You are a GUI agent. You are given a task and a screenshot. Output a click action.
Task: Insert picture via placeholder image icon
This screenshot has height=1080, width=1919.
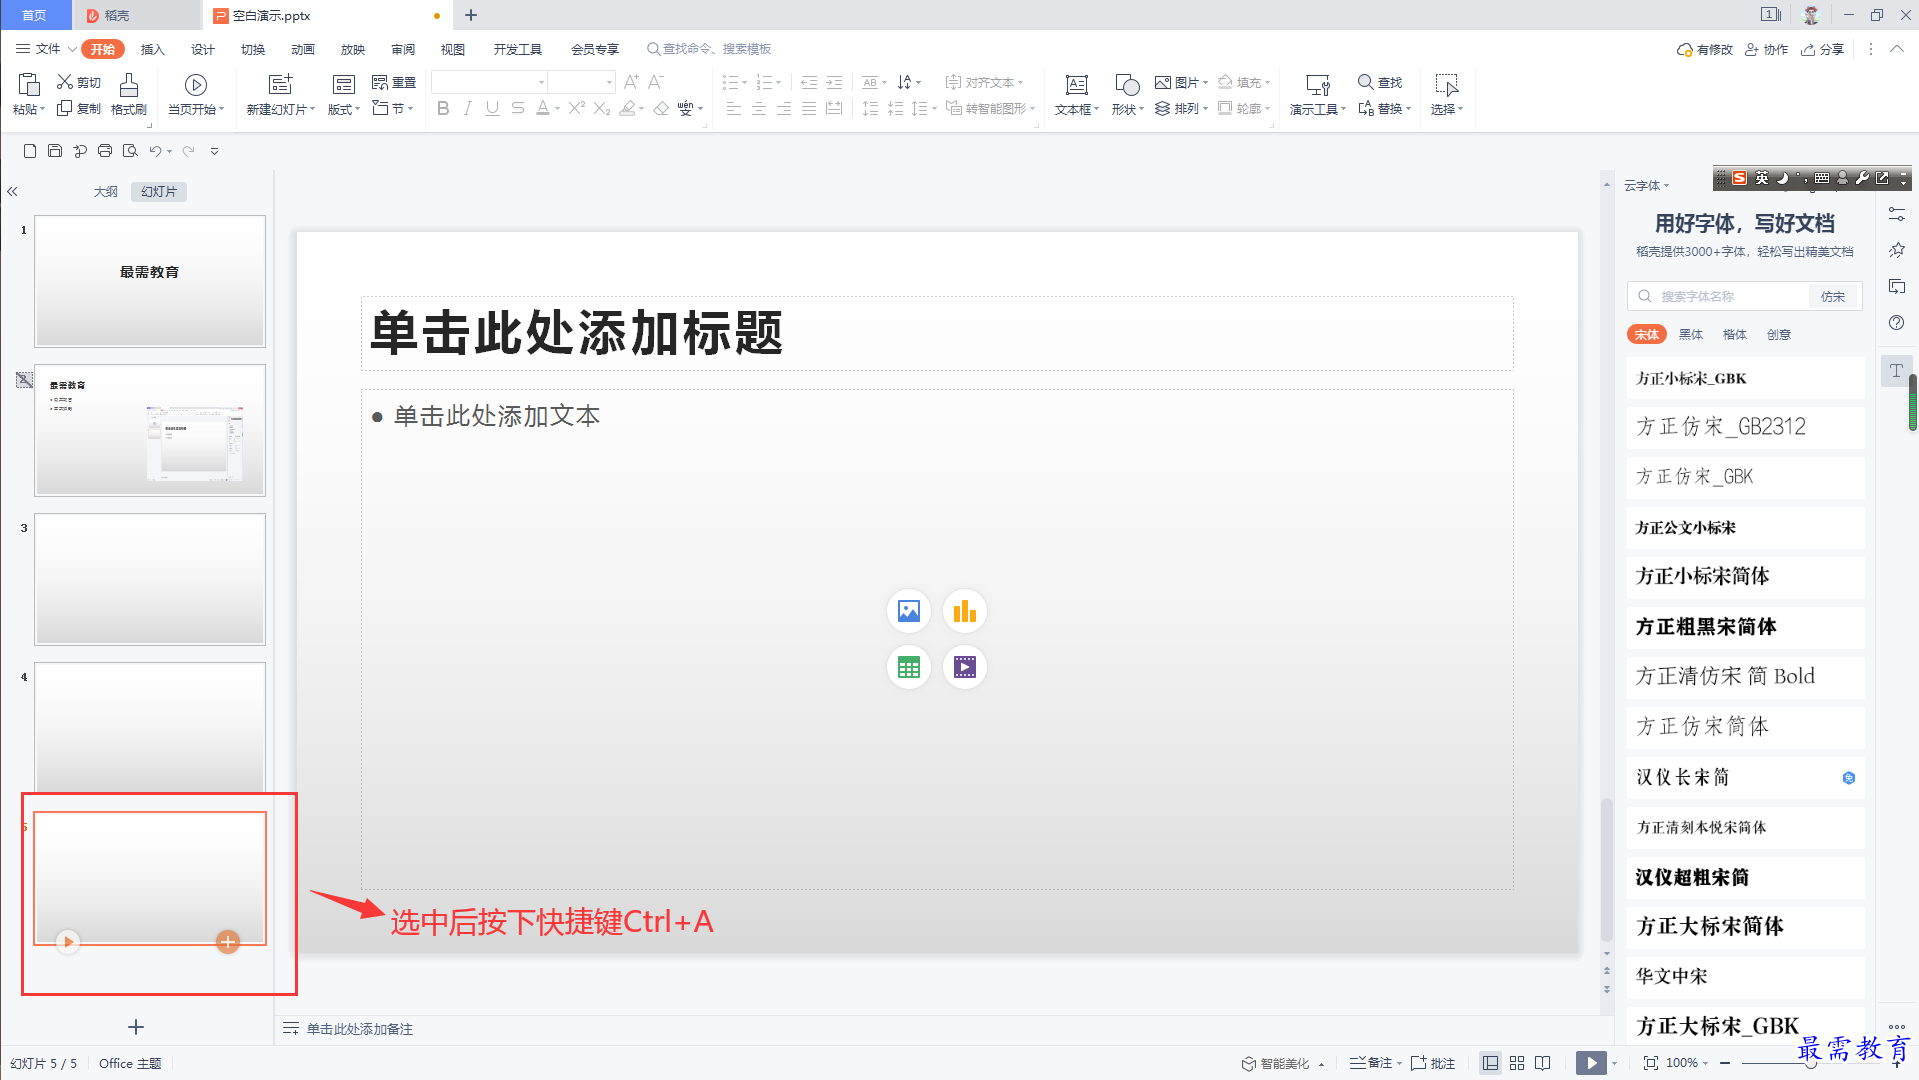908,611
